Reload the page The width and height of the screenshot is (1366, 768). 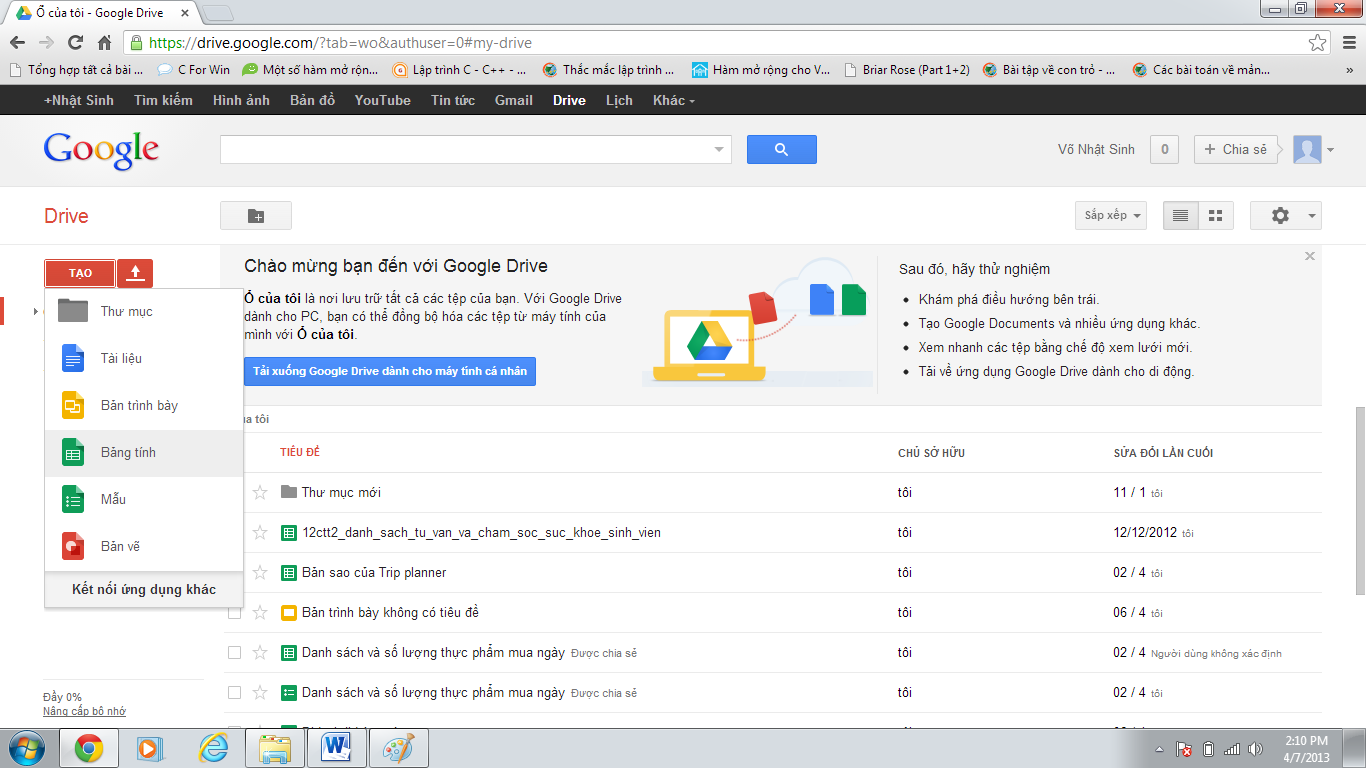75,43
